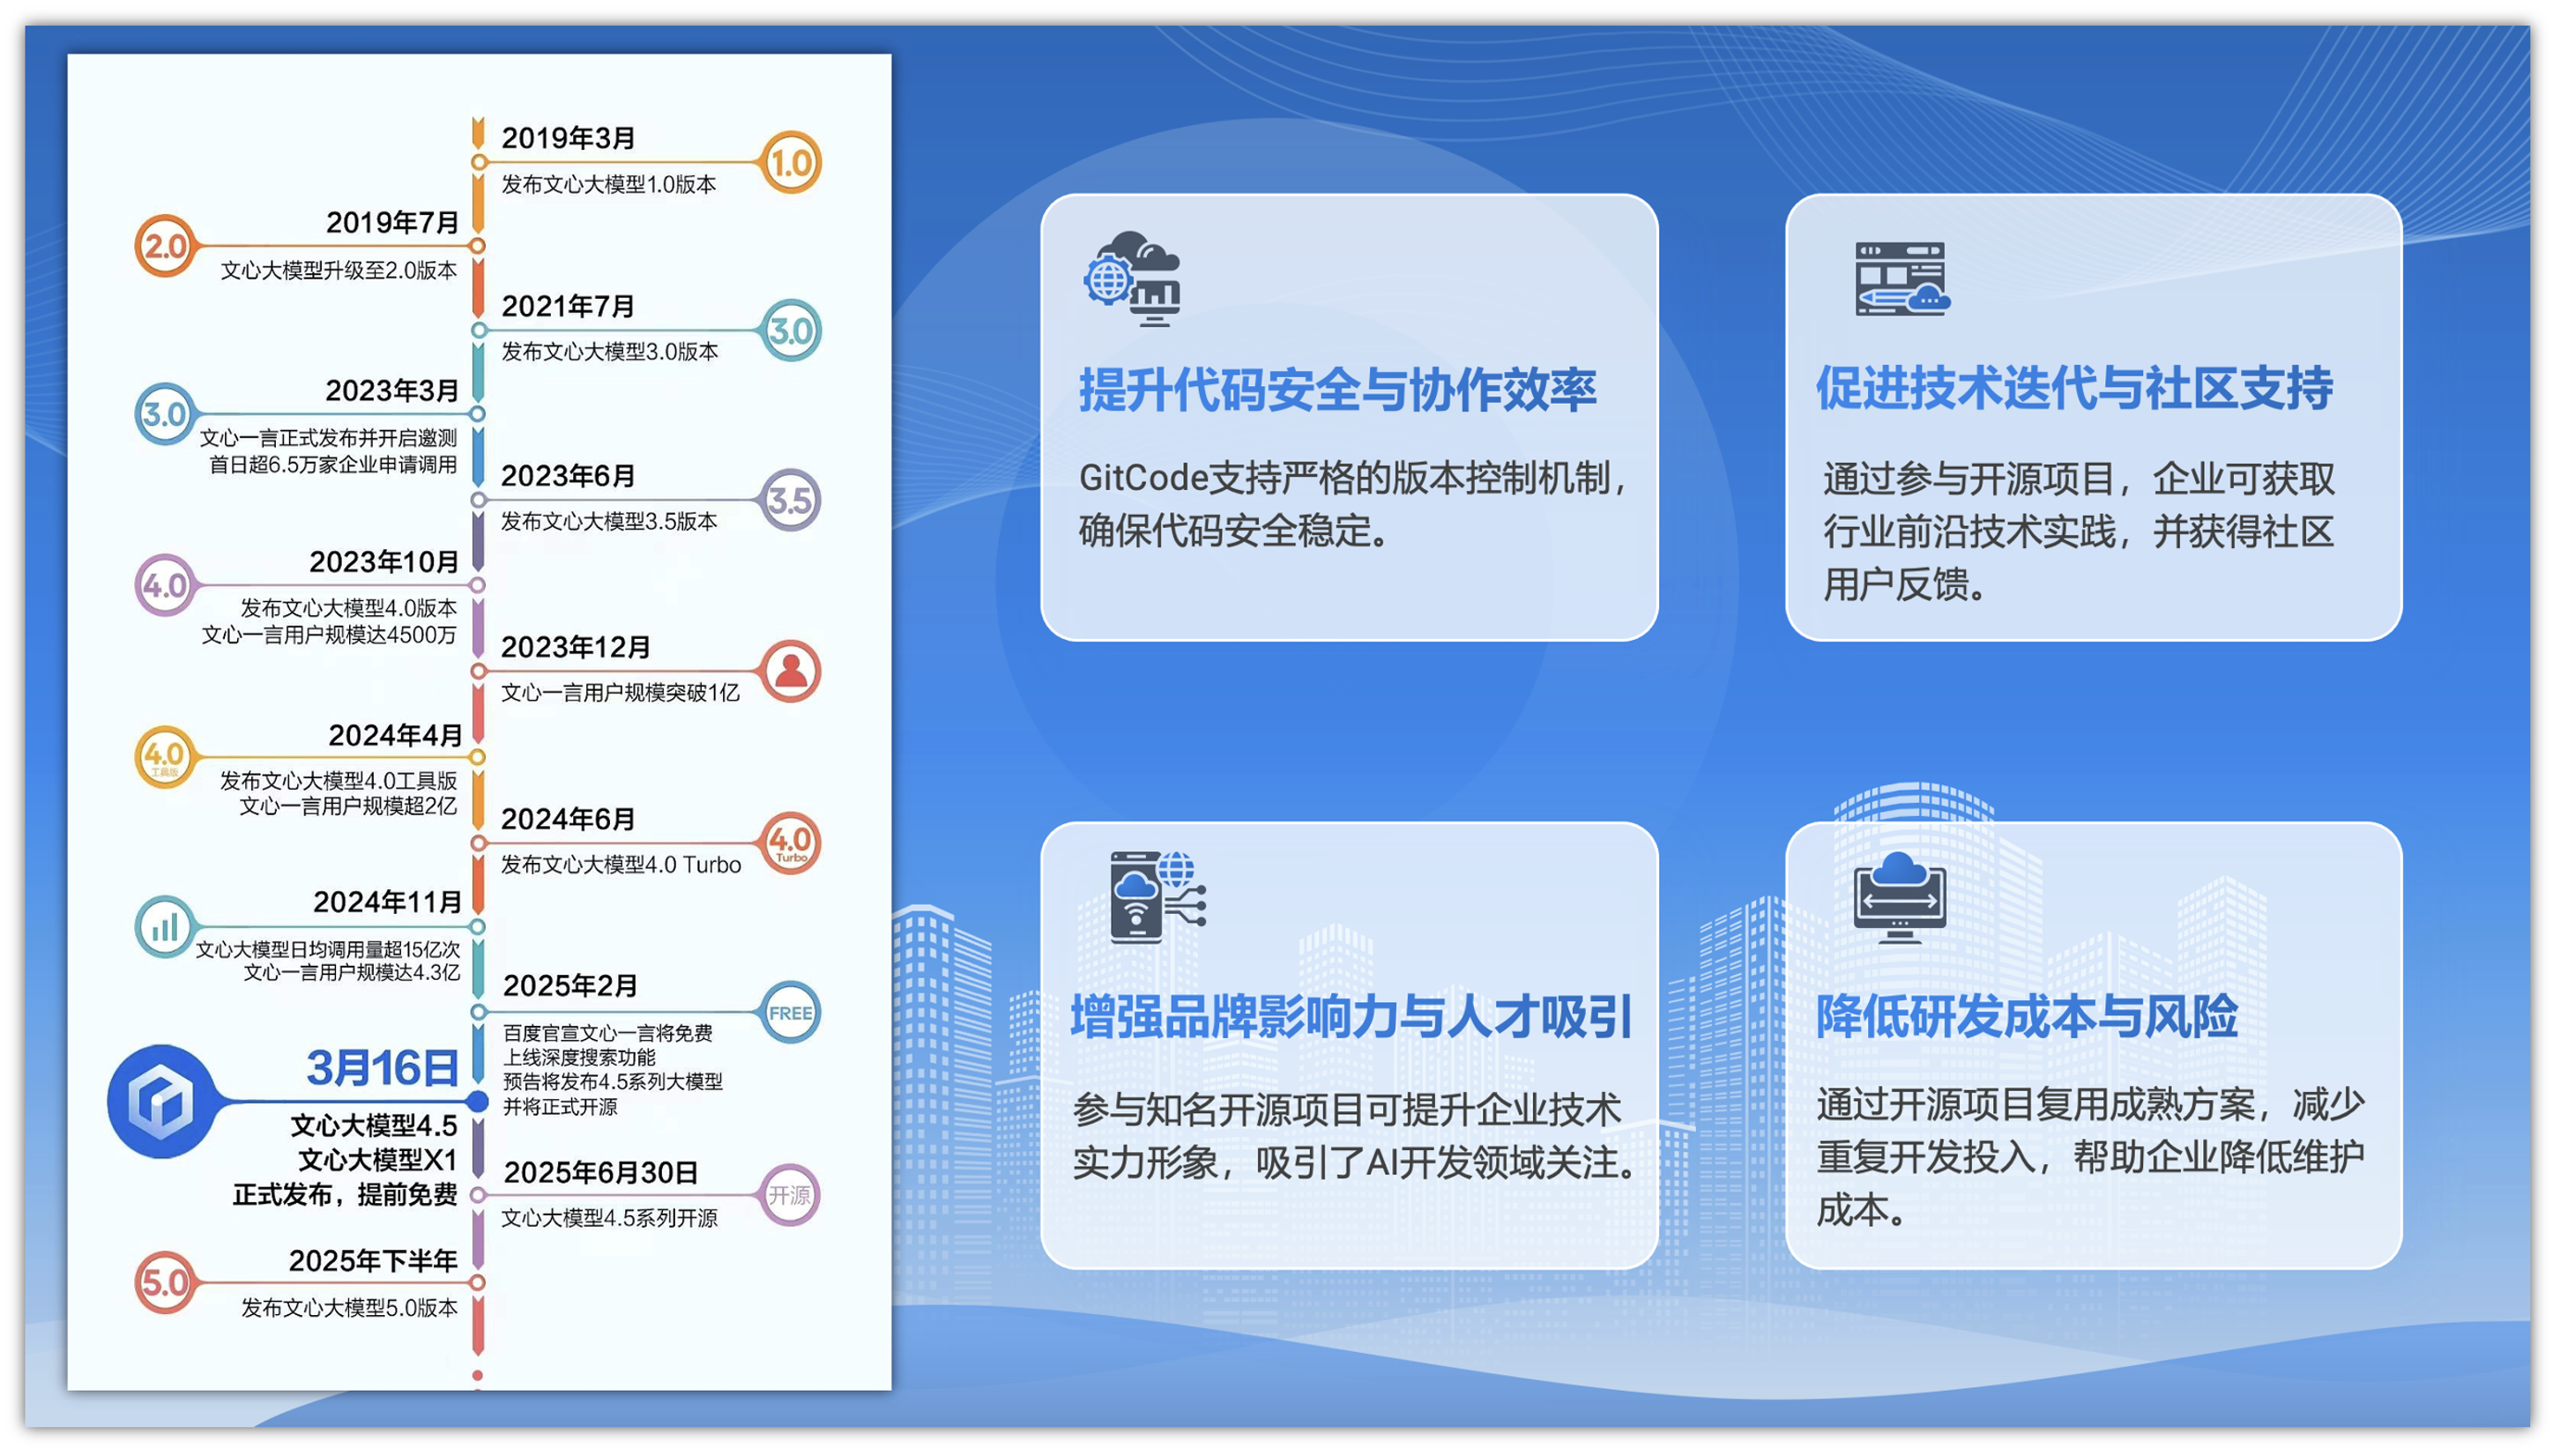Click the purple 3.5 version badge
The width and height of the screenshot is (2553, 1456).
(x=790, y=500)
